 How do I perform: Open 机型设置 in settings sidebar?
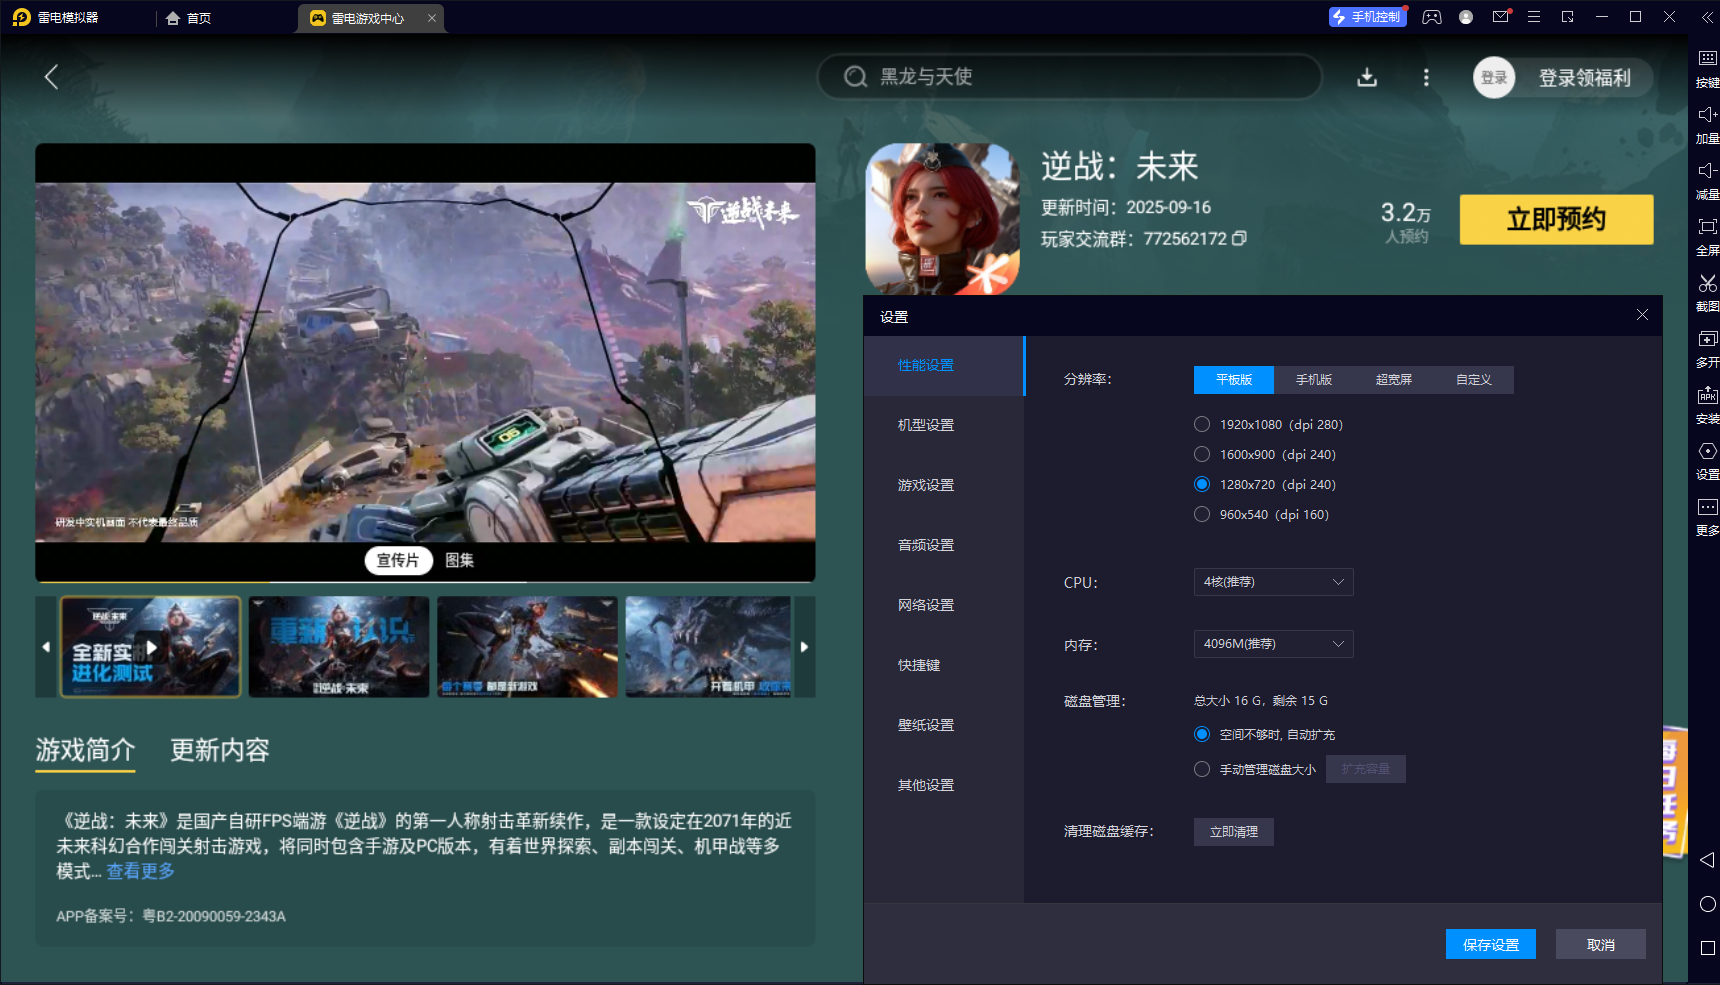coord(926,425)
